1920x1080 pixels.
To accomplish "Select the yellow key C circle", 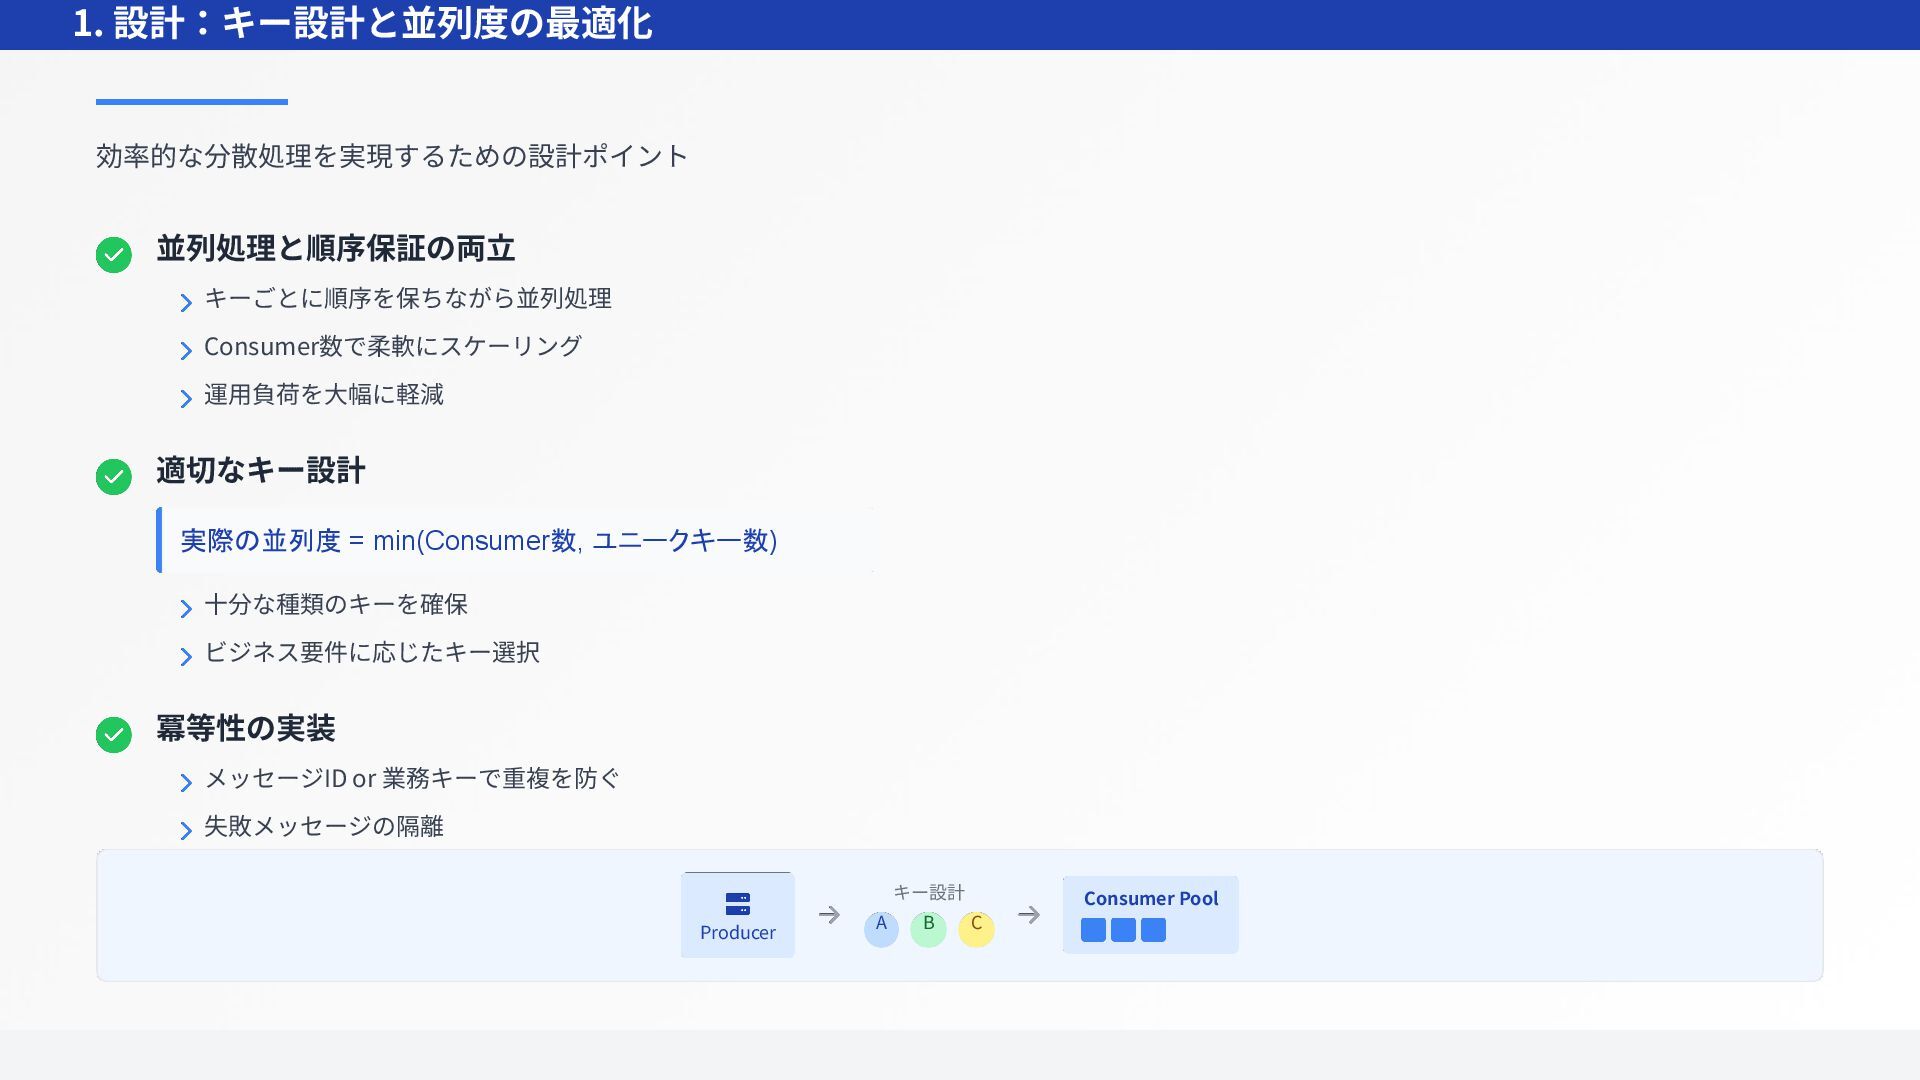I will tap(976, 928).
